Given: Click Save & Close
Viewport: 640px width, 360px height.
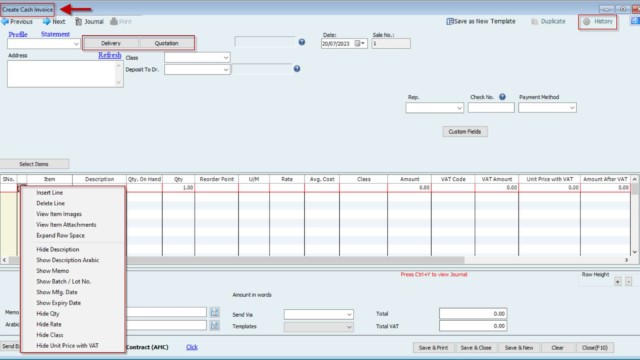Looking at the screenshot, I should pos(476,348).
